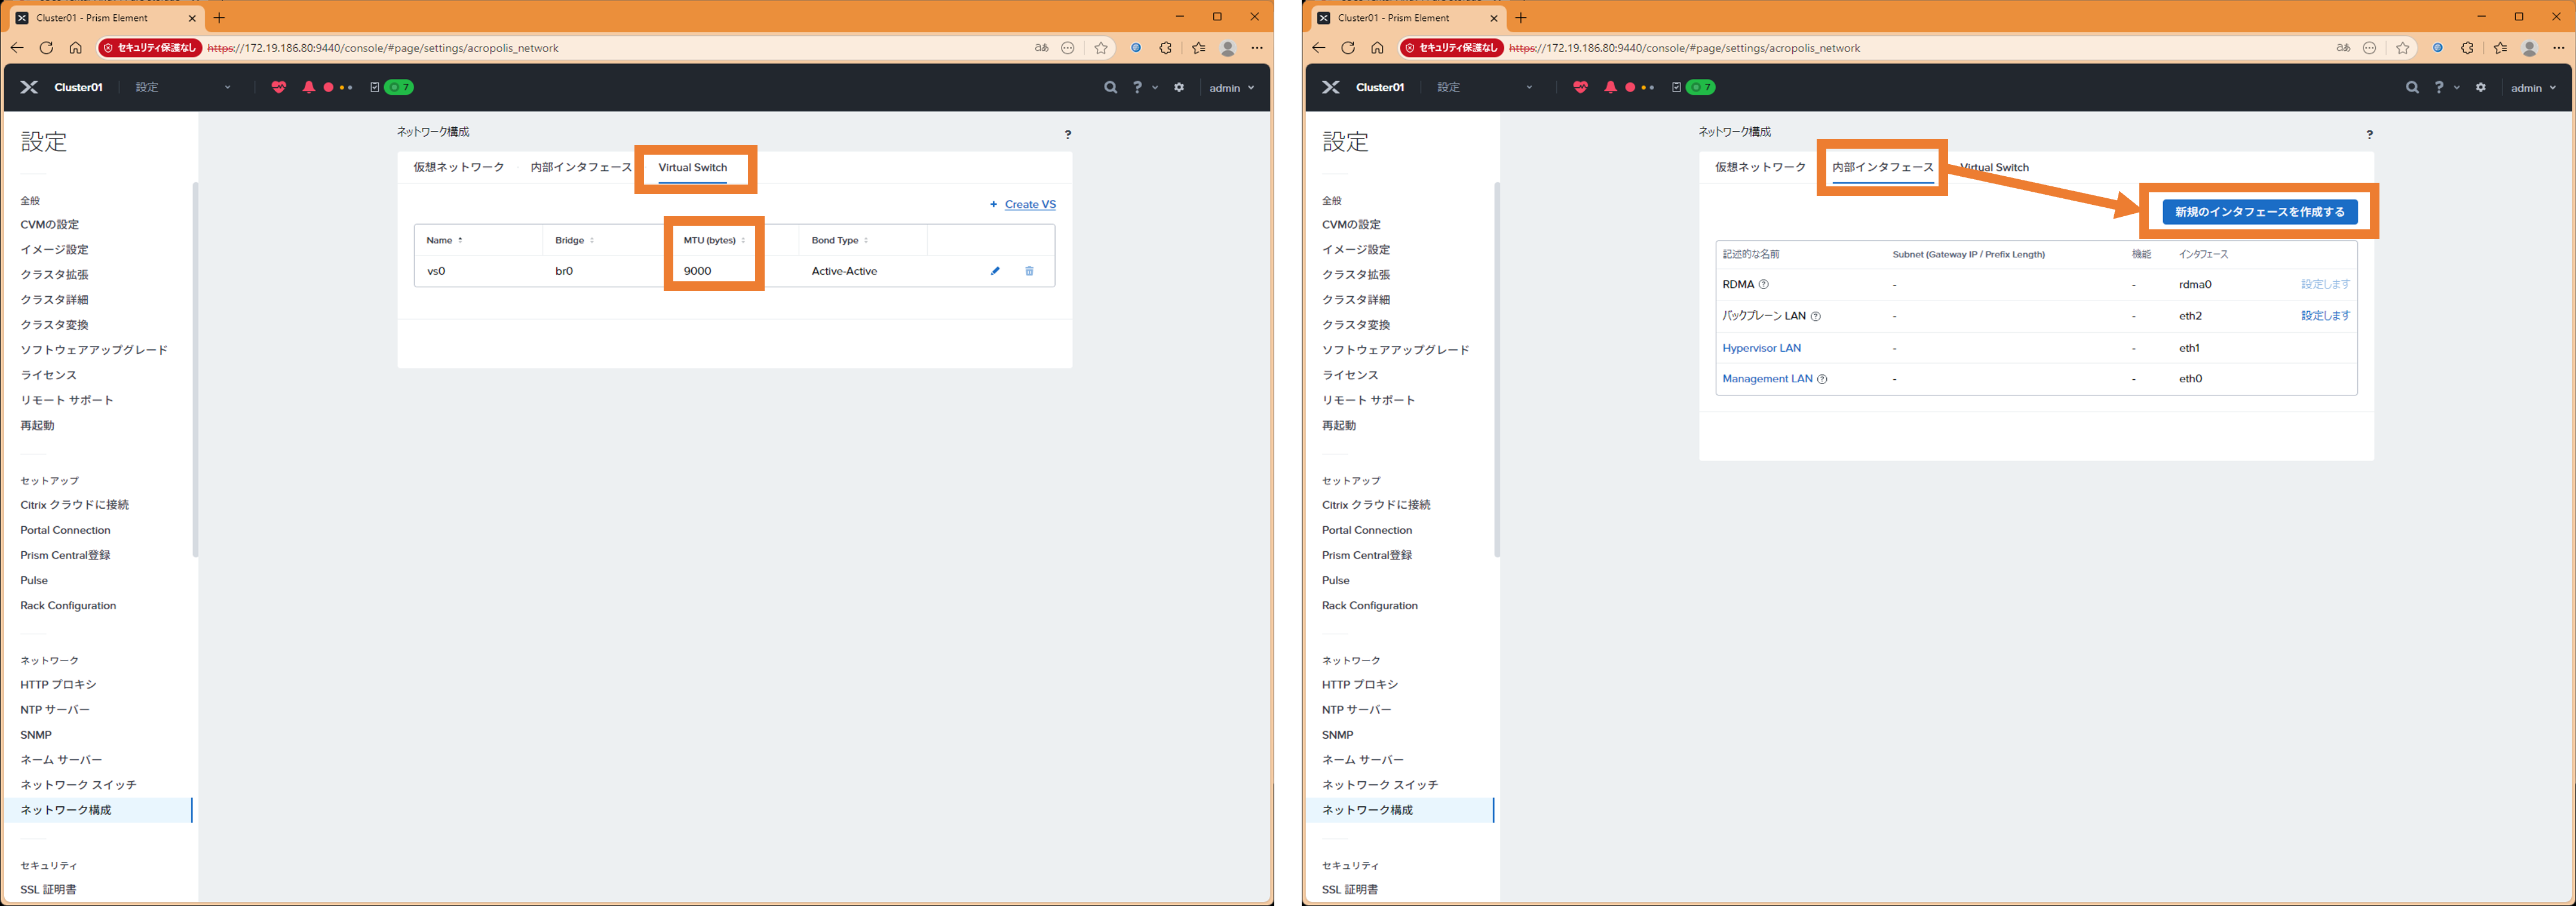Click the favorites star in right browser address bar
2576x906 pixels.
point(2402,48)
